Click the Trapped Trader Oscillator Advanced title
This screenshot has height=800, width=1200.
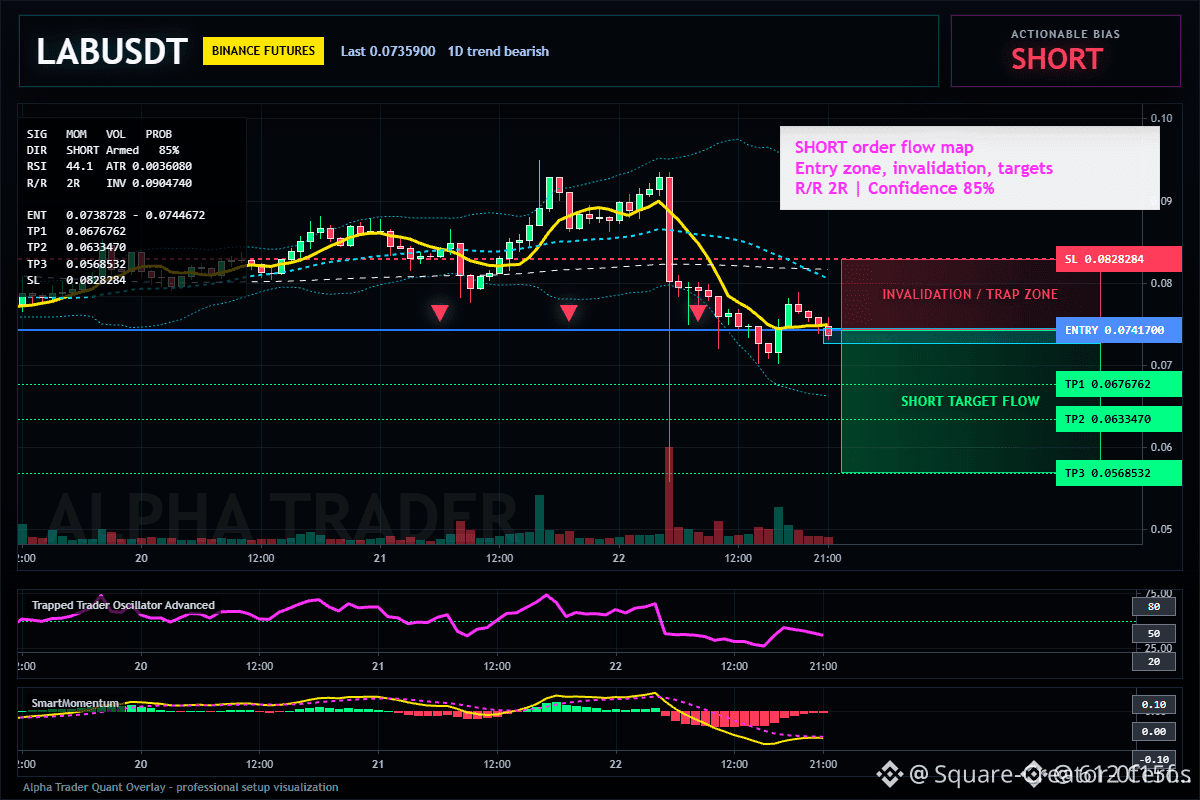pos(123,605)
